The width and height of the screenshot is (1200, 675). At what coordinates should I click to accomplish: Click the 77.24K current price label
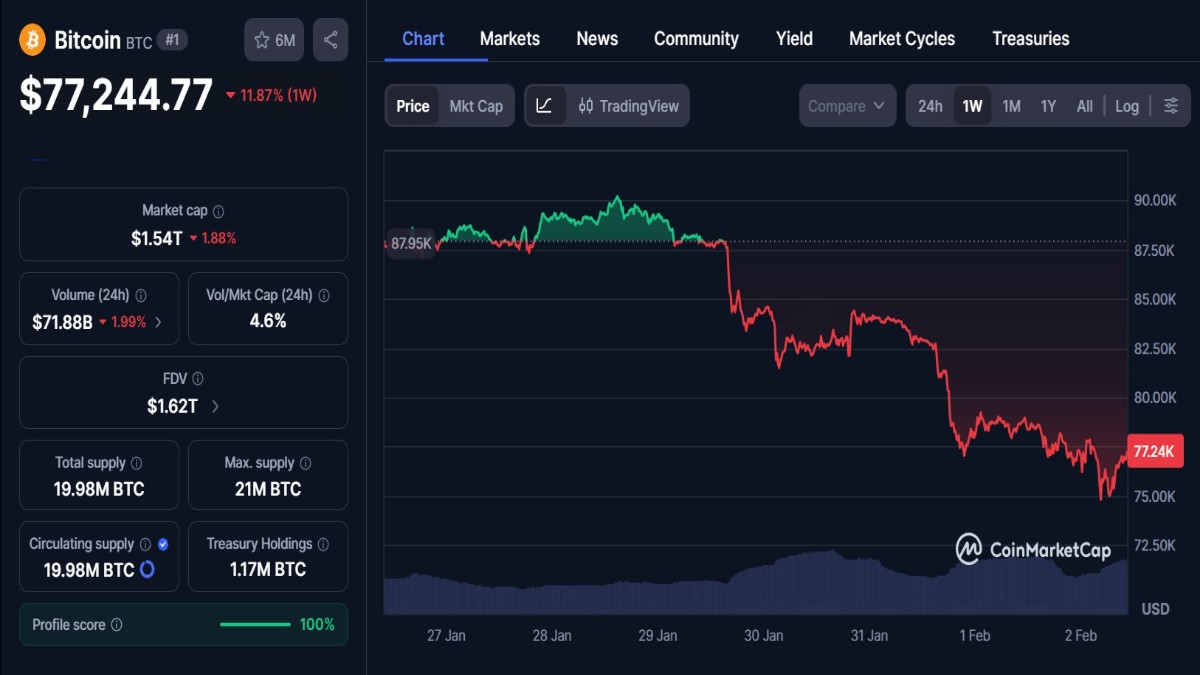(x=1155, y=452)
